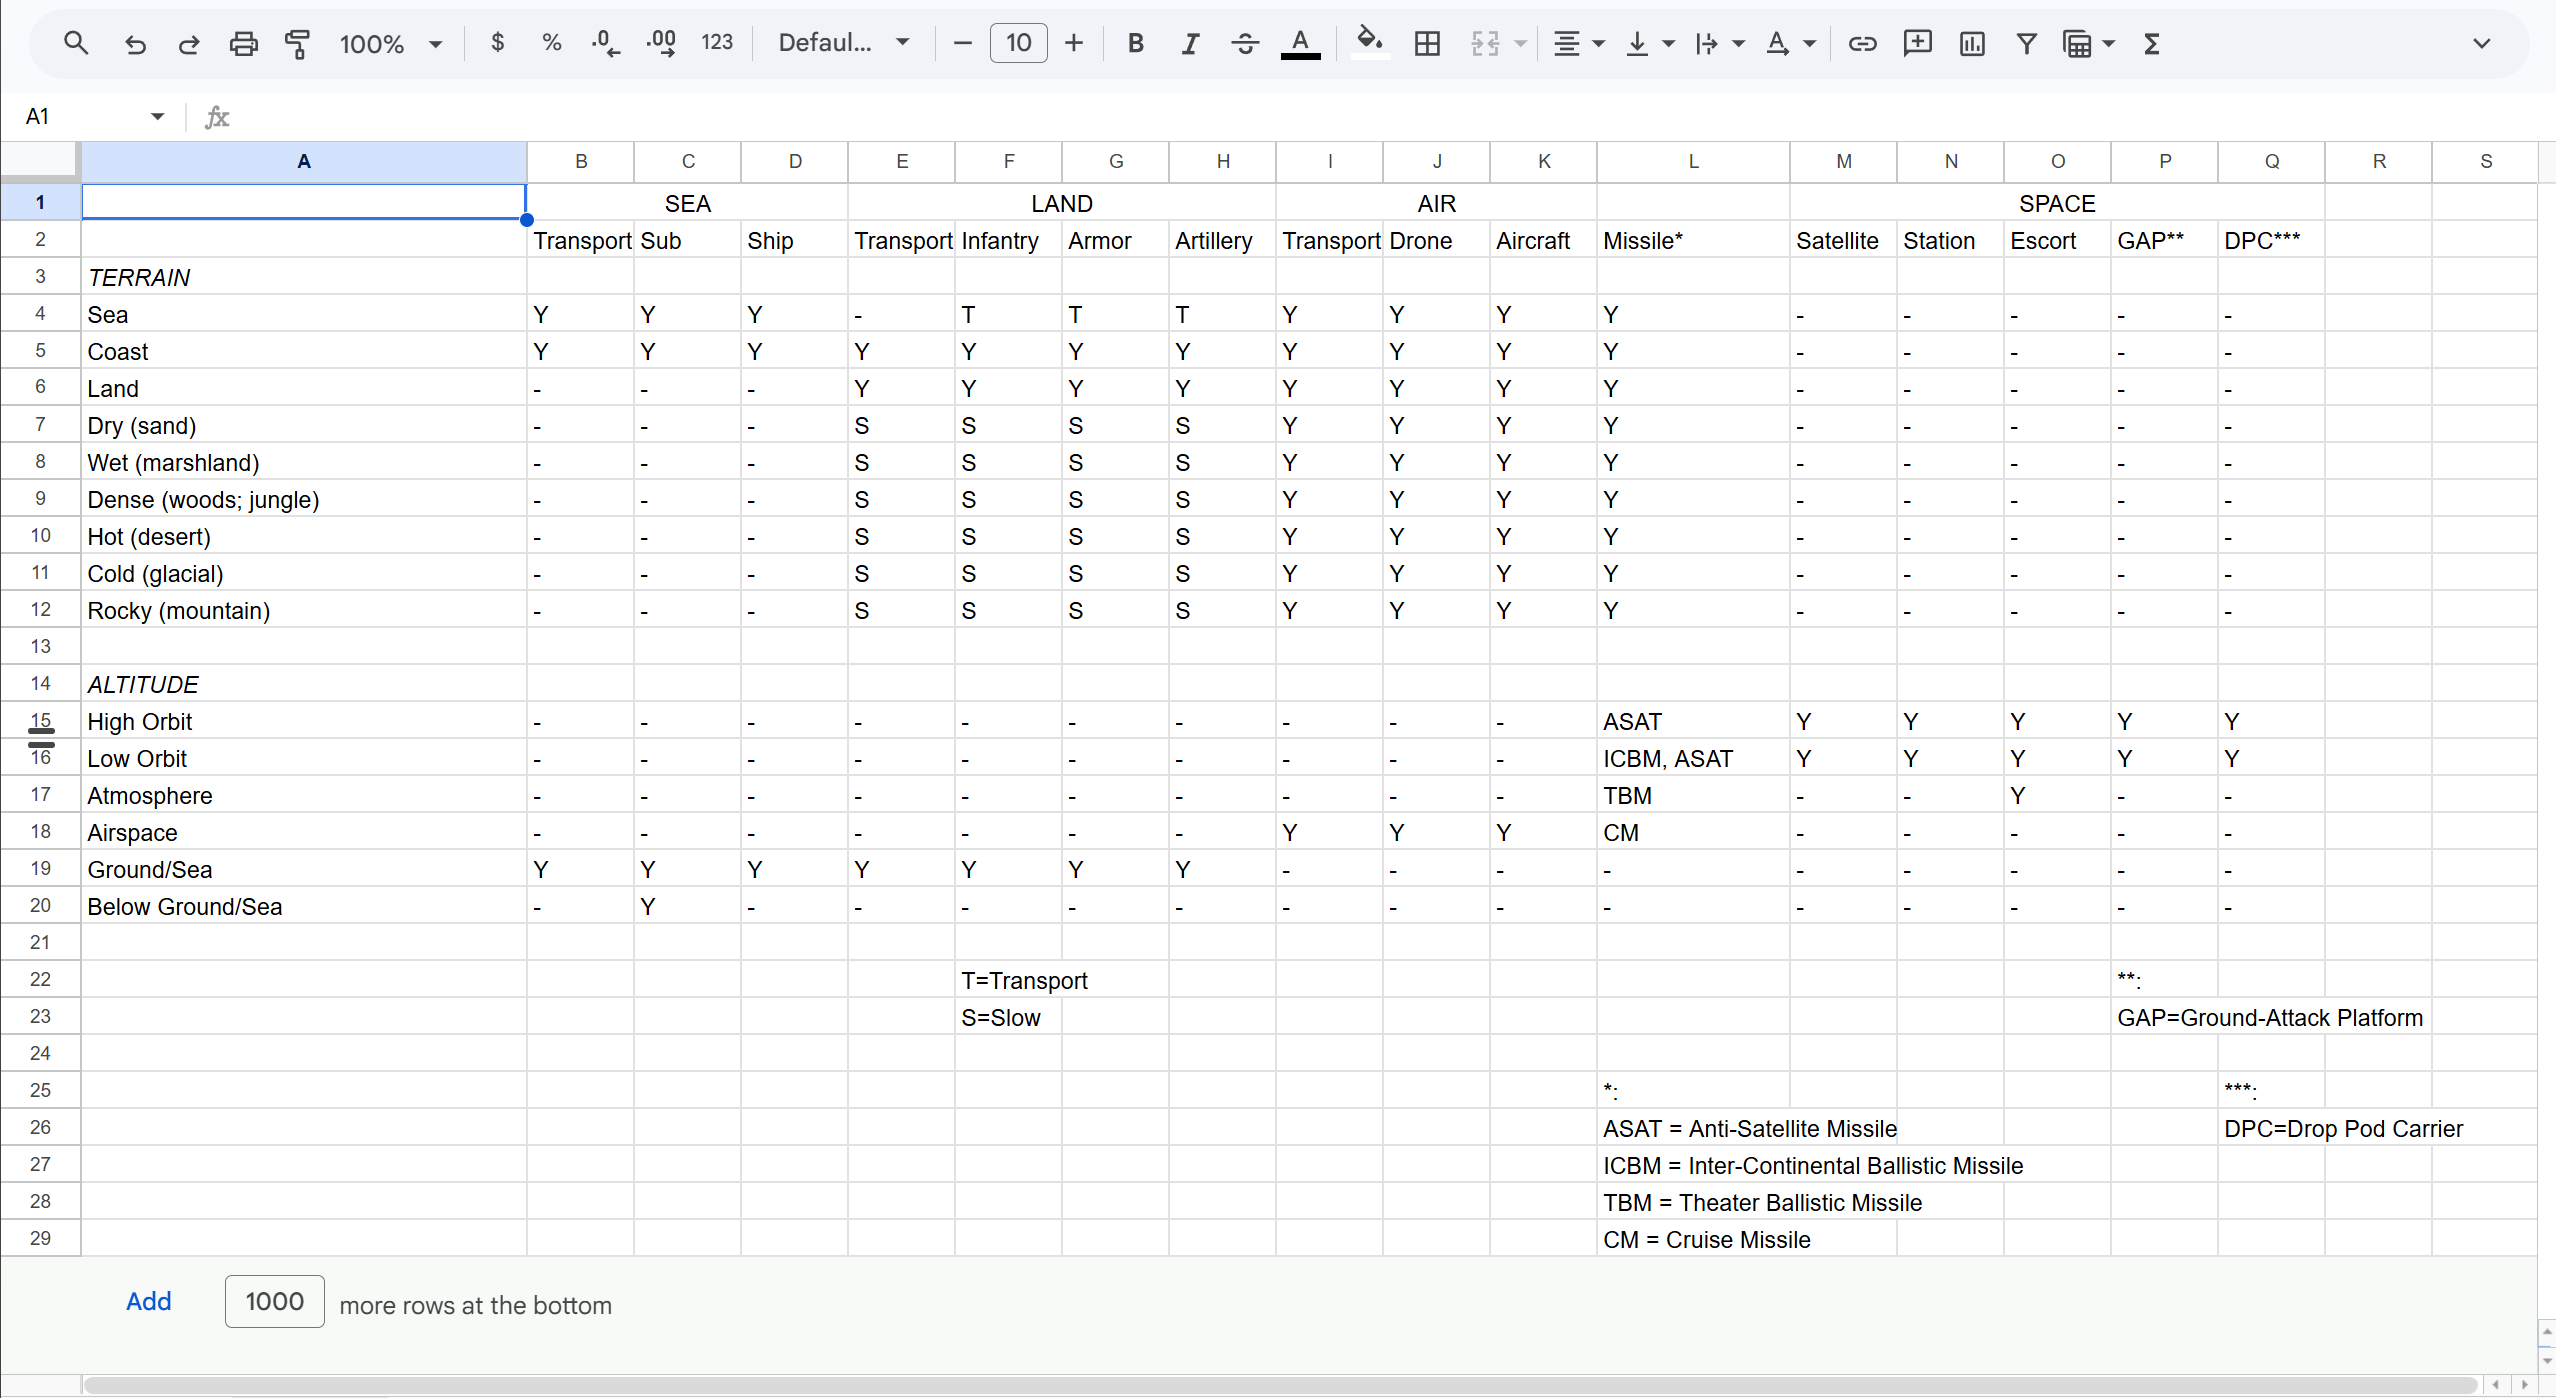Click the insert comment icon
Image resolution: width=2556 pixels, height=1398 pixels.
click(x=1917, y=43)
